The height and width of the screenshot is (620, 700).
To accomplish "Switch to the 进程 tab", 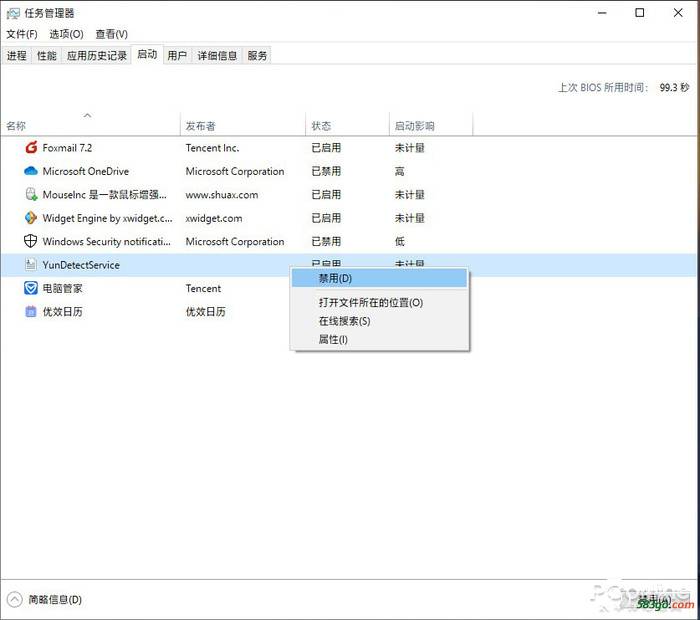I will click(x=17, y=55).
